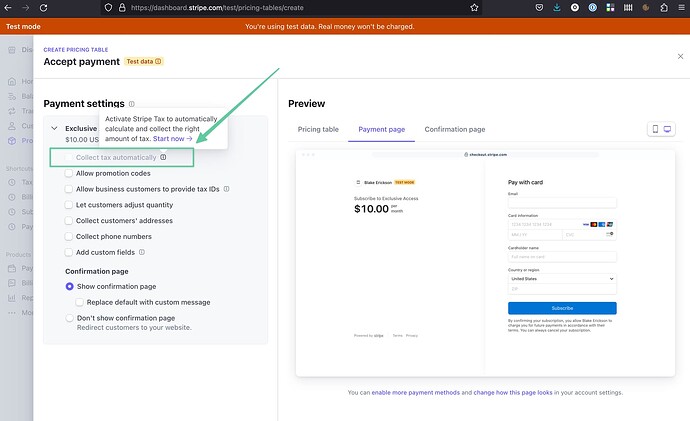Enable Let customers adjust quantity
This screenshot has width=690, height=421.
69,205
